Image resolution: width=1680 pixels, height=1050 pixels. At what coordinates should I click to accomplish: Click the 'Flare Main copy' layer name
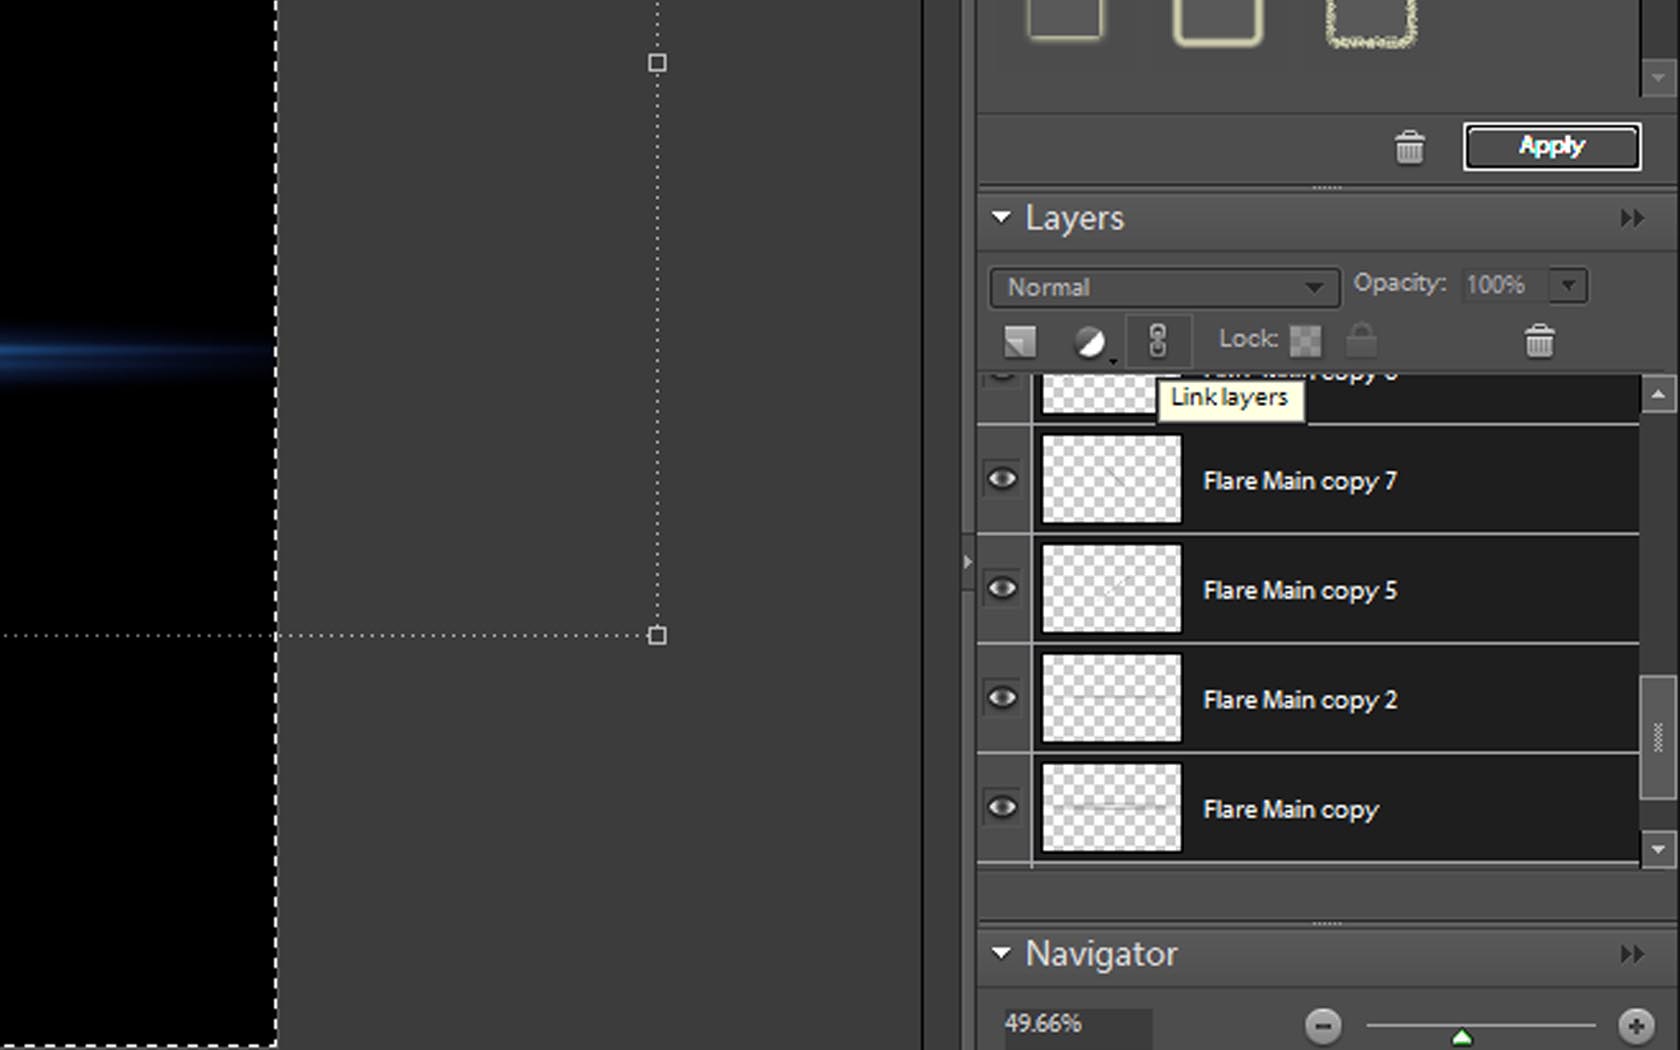tap(1290, 809)
